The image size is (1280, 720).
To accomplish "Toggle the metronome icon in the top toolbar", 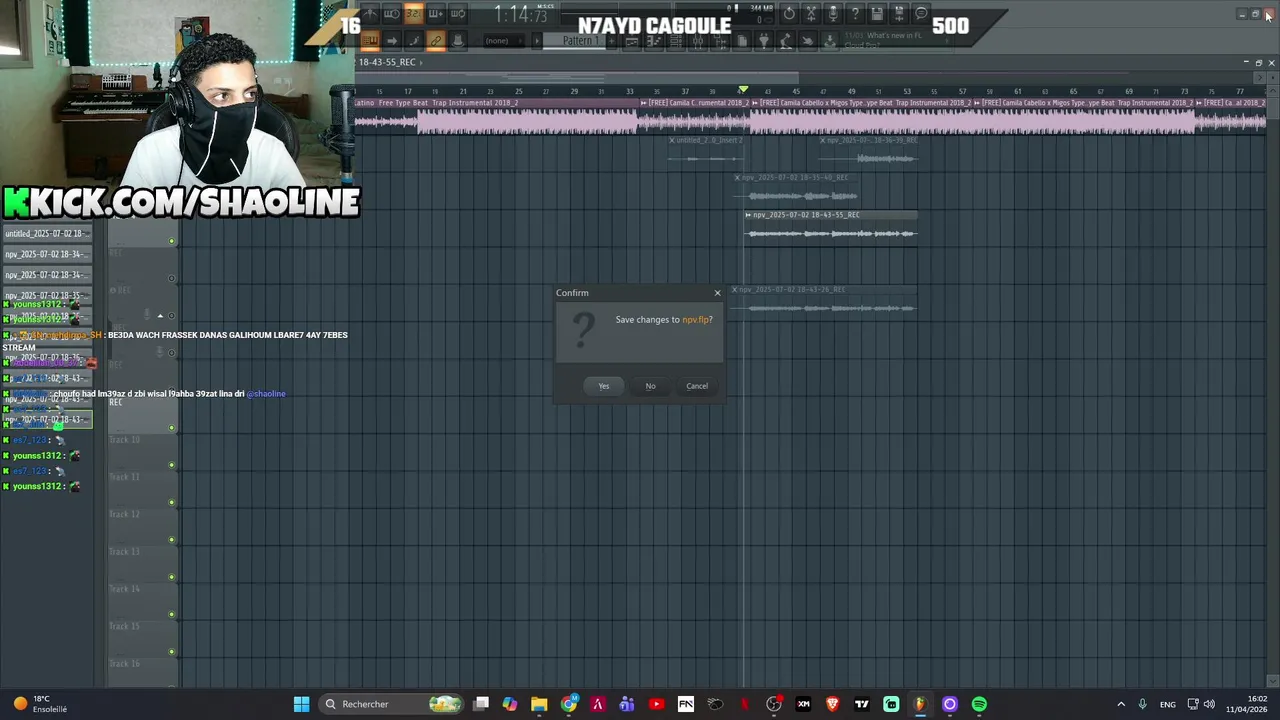I will (370, 13).
